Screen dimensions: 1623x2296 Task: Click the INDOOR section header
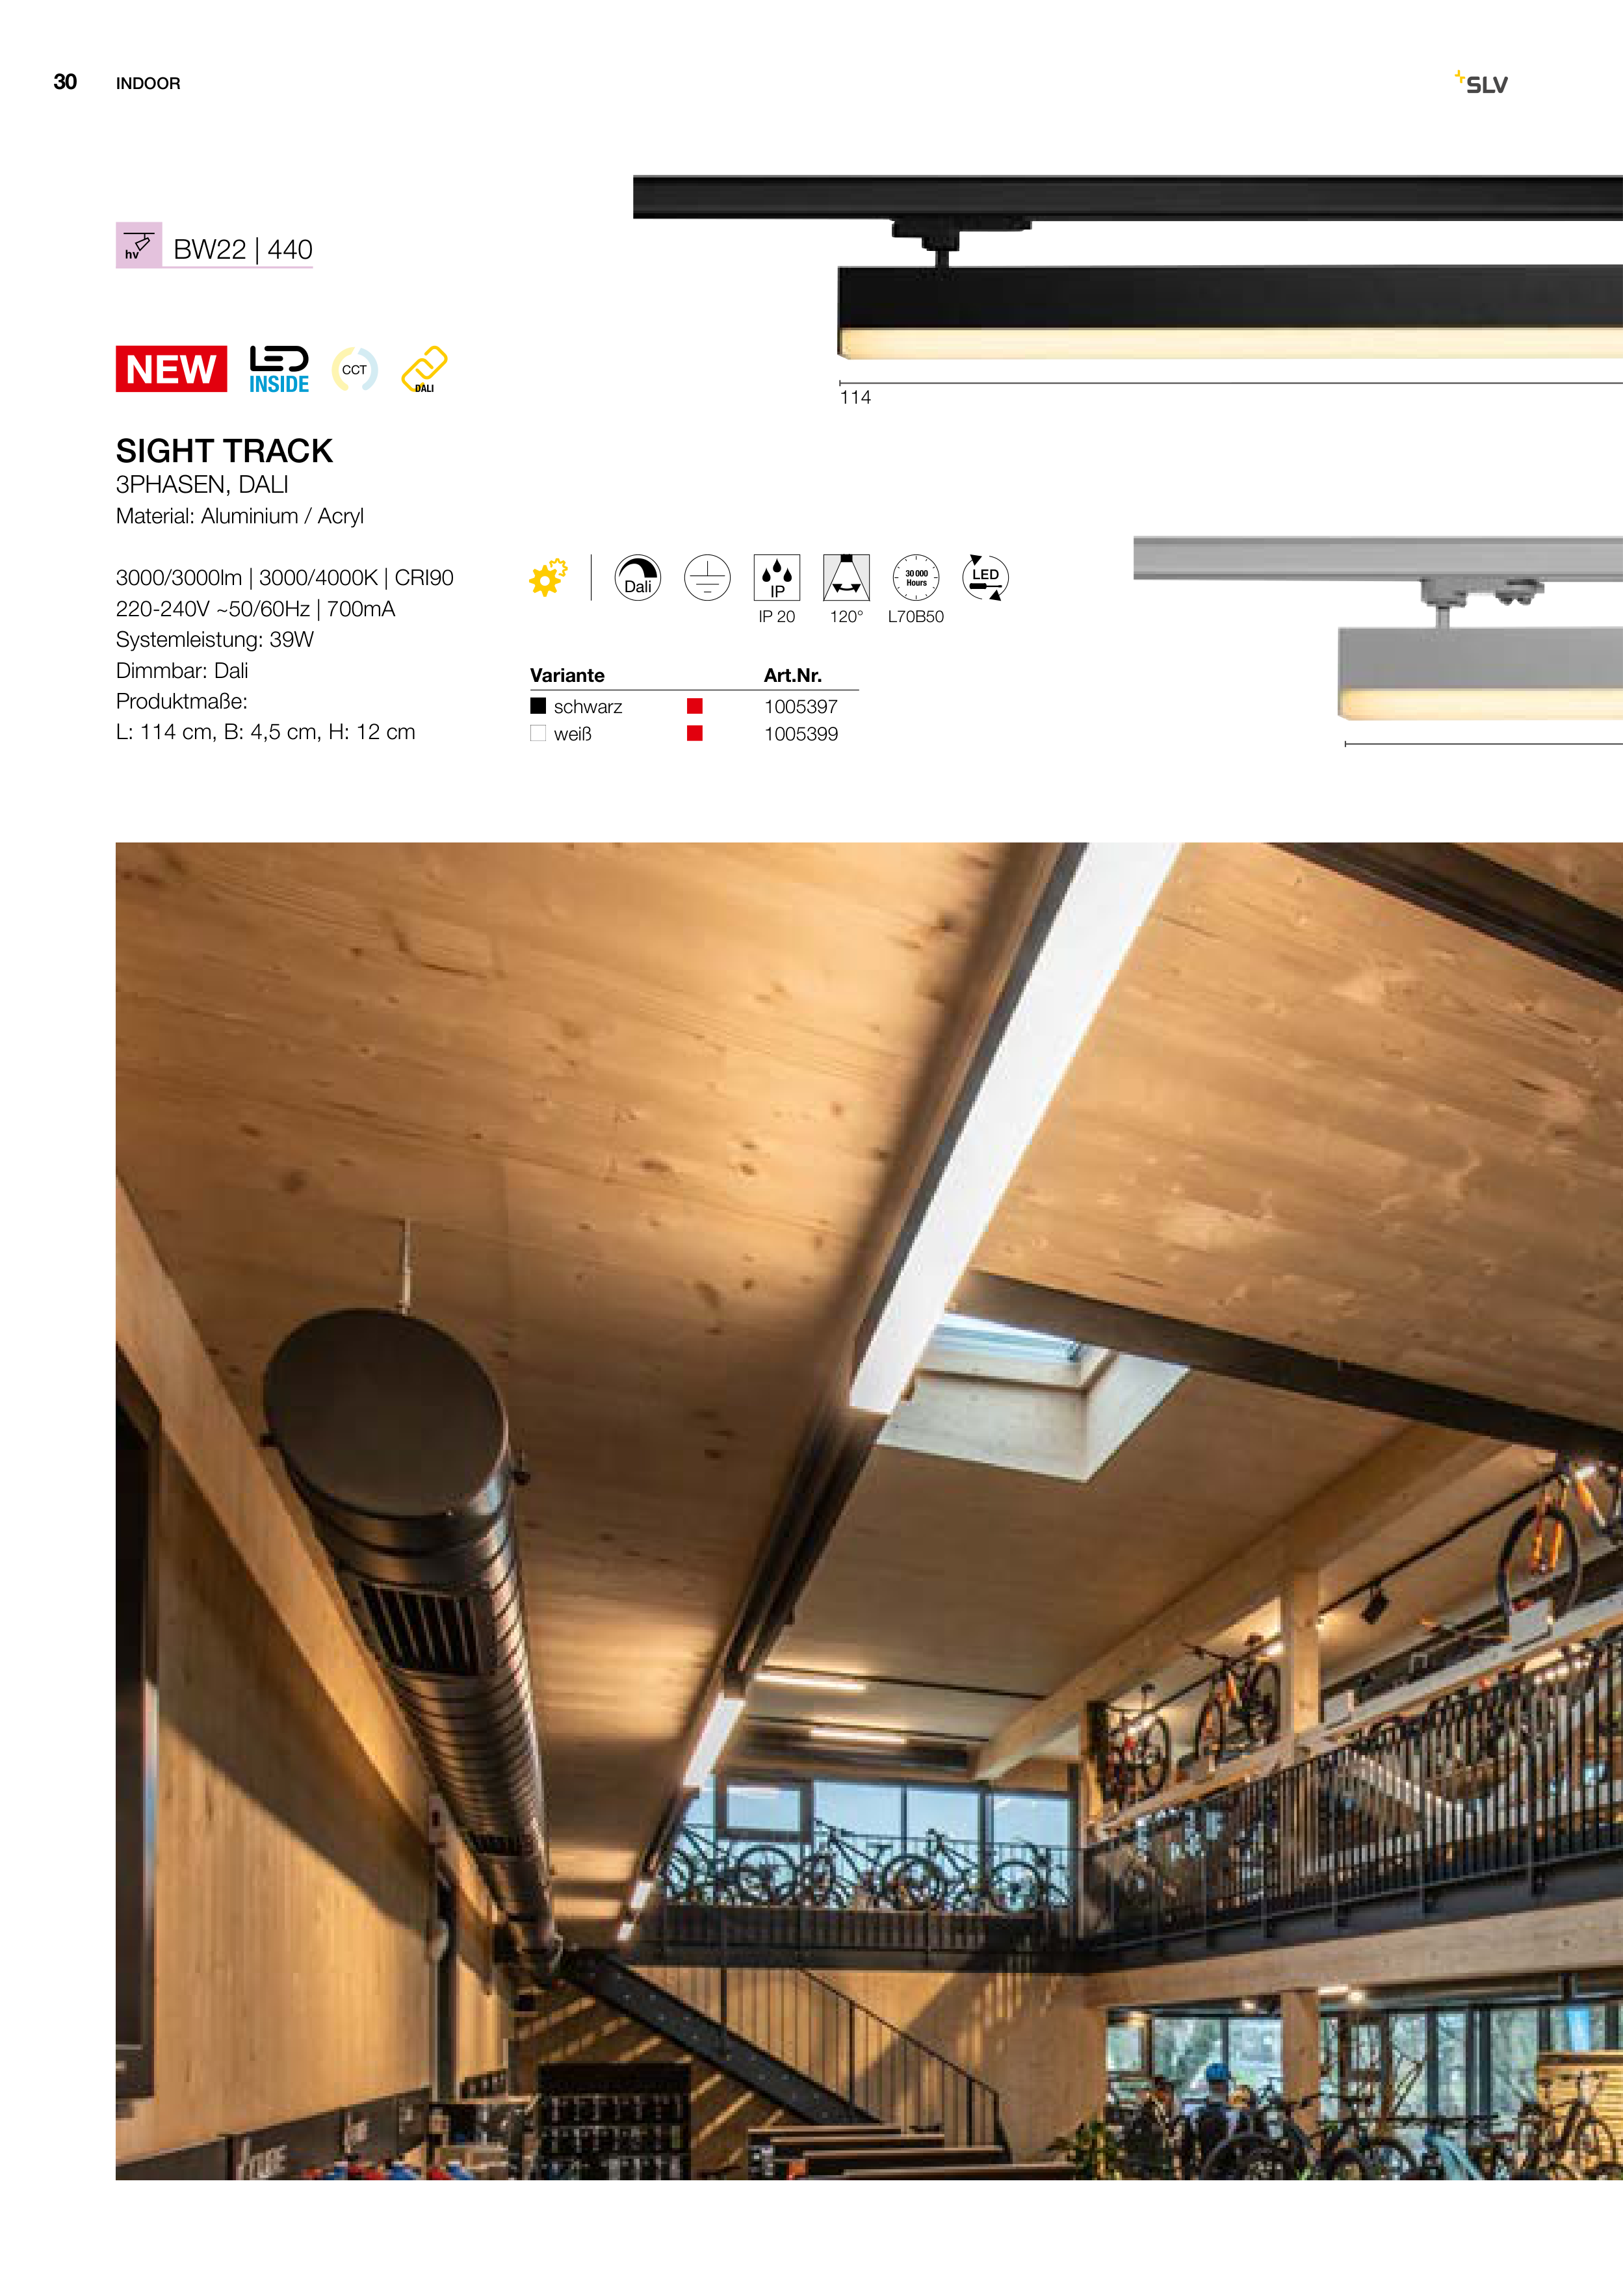tap(148, 83)
